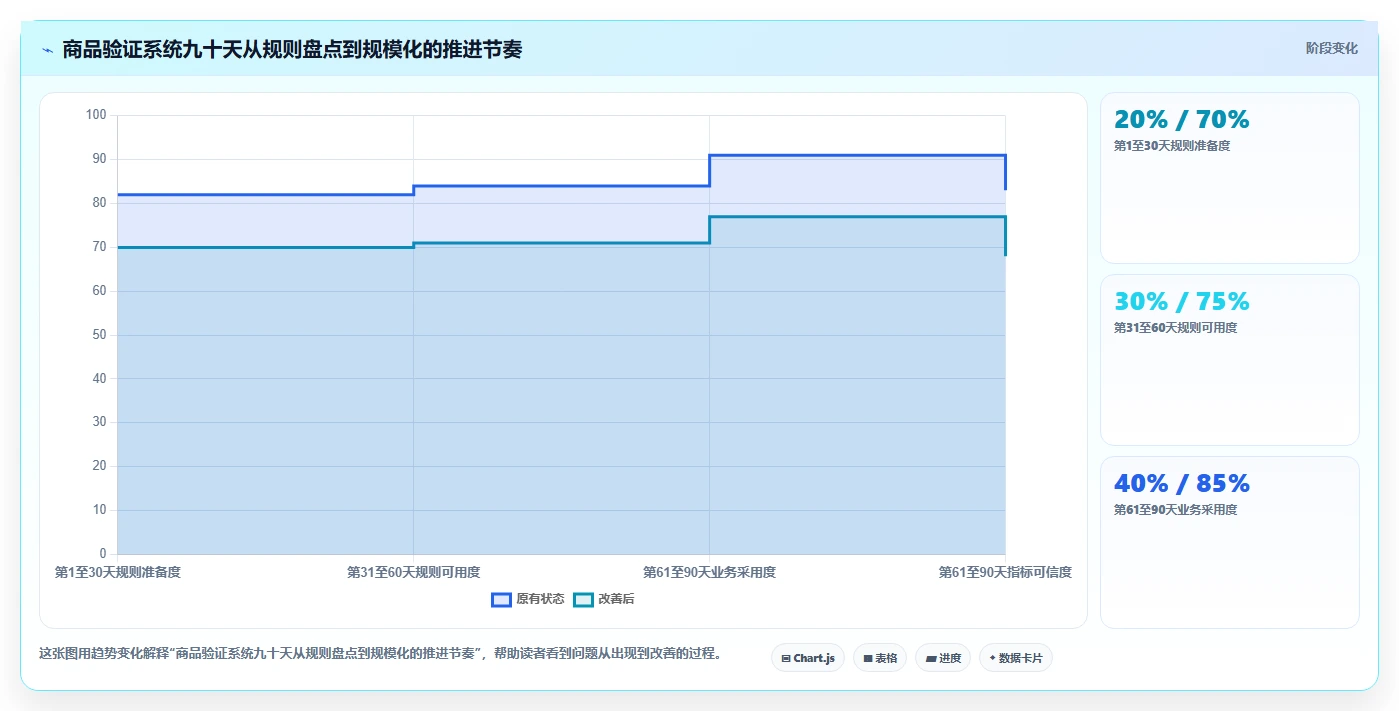Open the 30% / 75% data card
The height and width of the screenshot is (711, 1399).
(1230, 360)
